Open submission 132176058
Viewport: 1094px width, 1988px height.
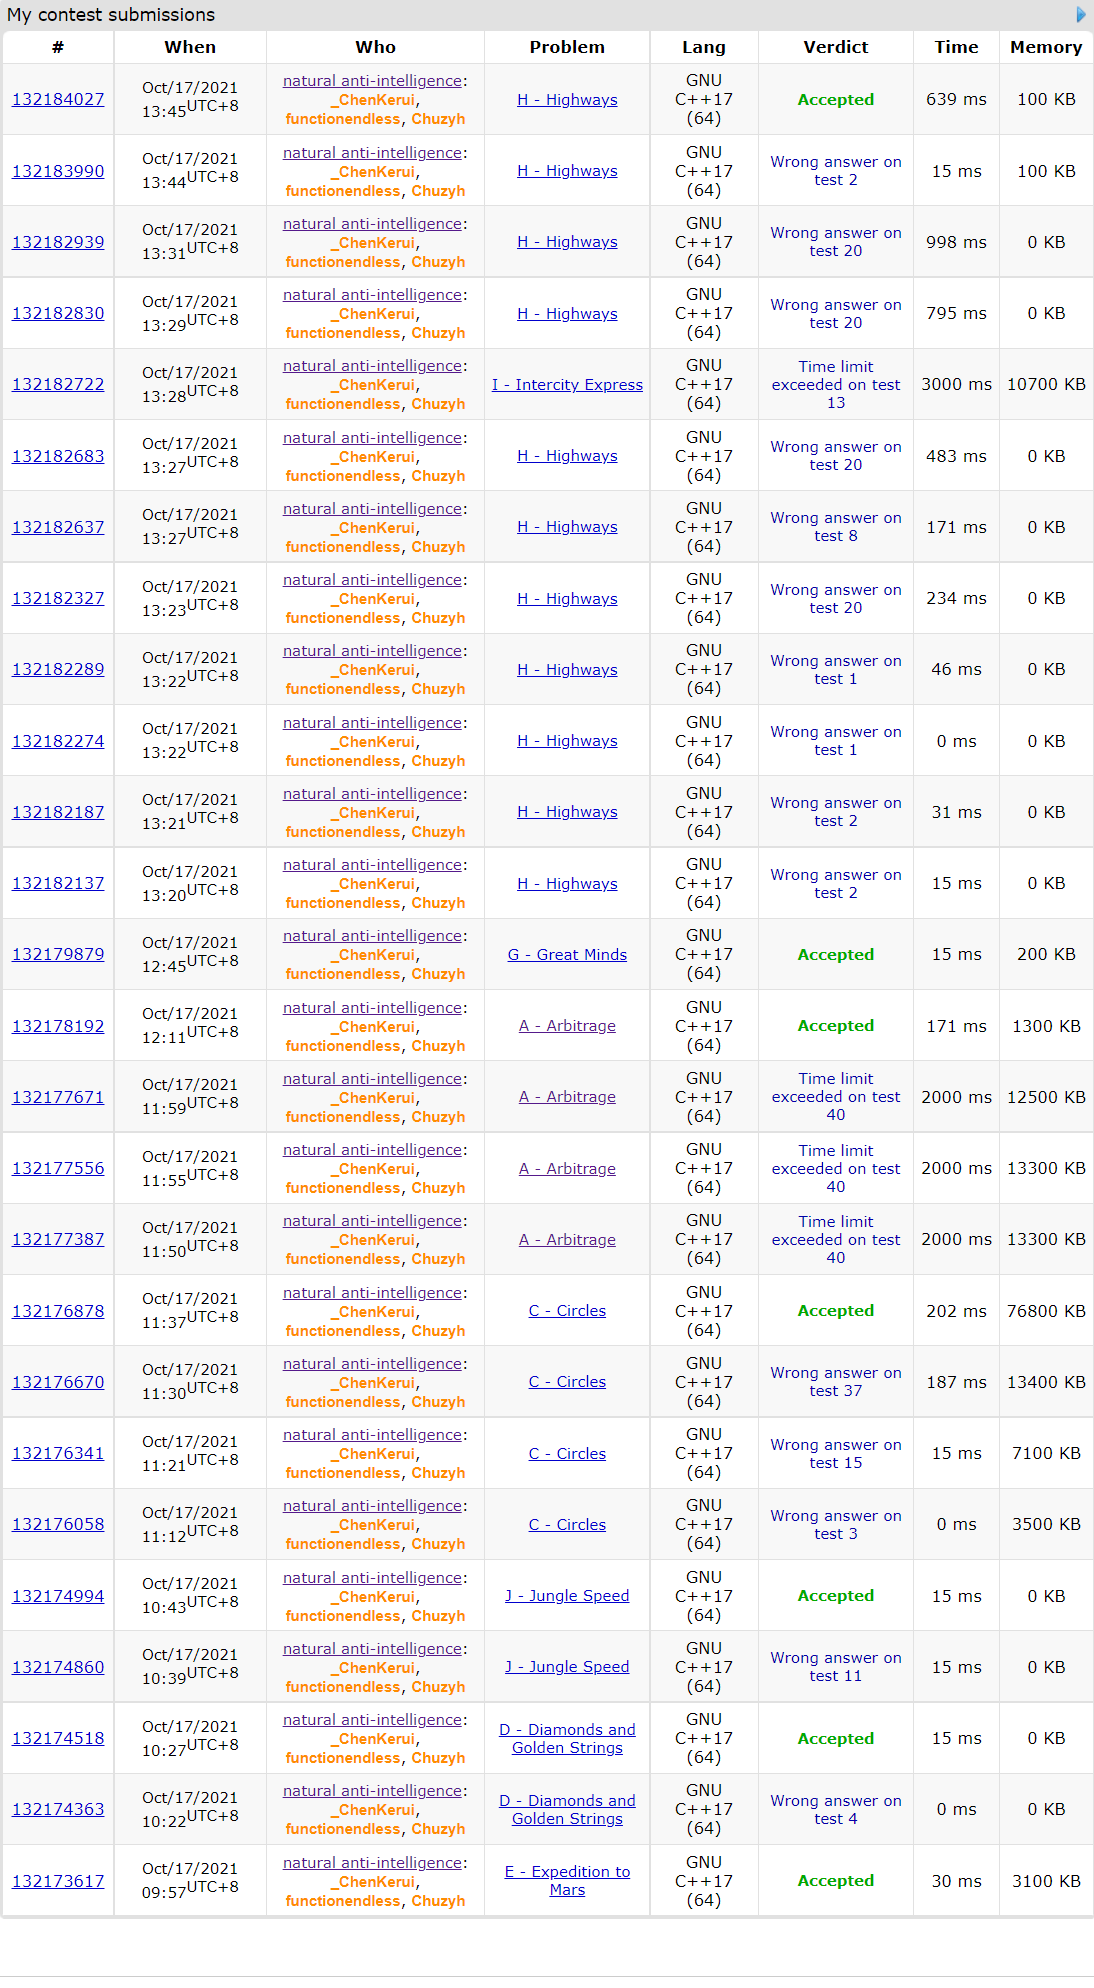tap(58, 1524)
